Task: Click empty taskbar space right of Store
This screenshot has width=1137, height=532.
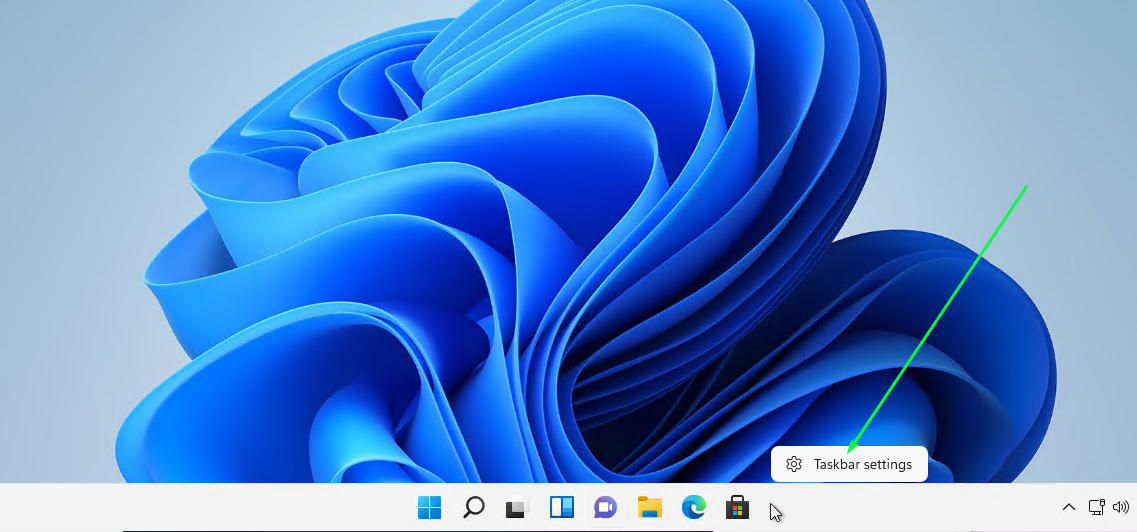Action: tap(900, 508)
